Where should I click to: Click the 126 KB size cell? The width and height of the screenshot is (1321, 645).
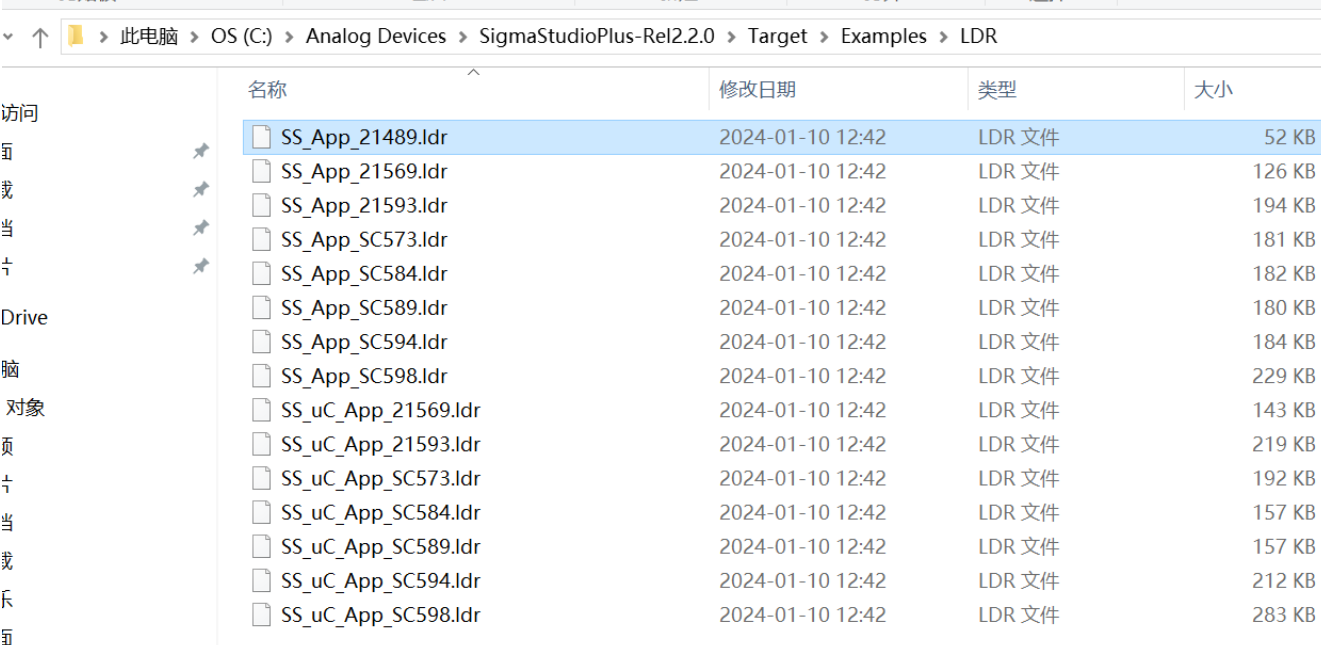point(1284,171)
